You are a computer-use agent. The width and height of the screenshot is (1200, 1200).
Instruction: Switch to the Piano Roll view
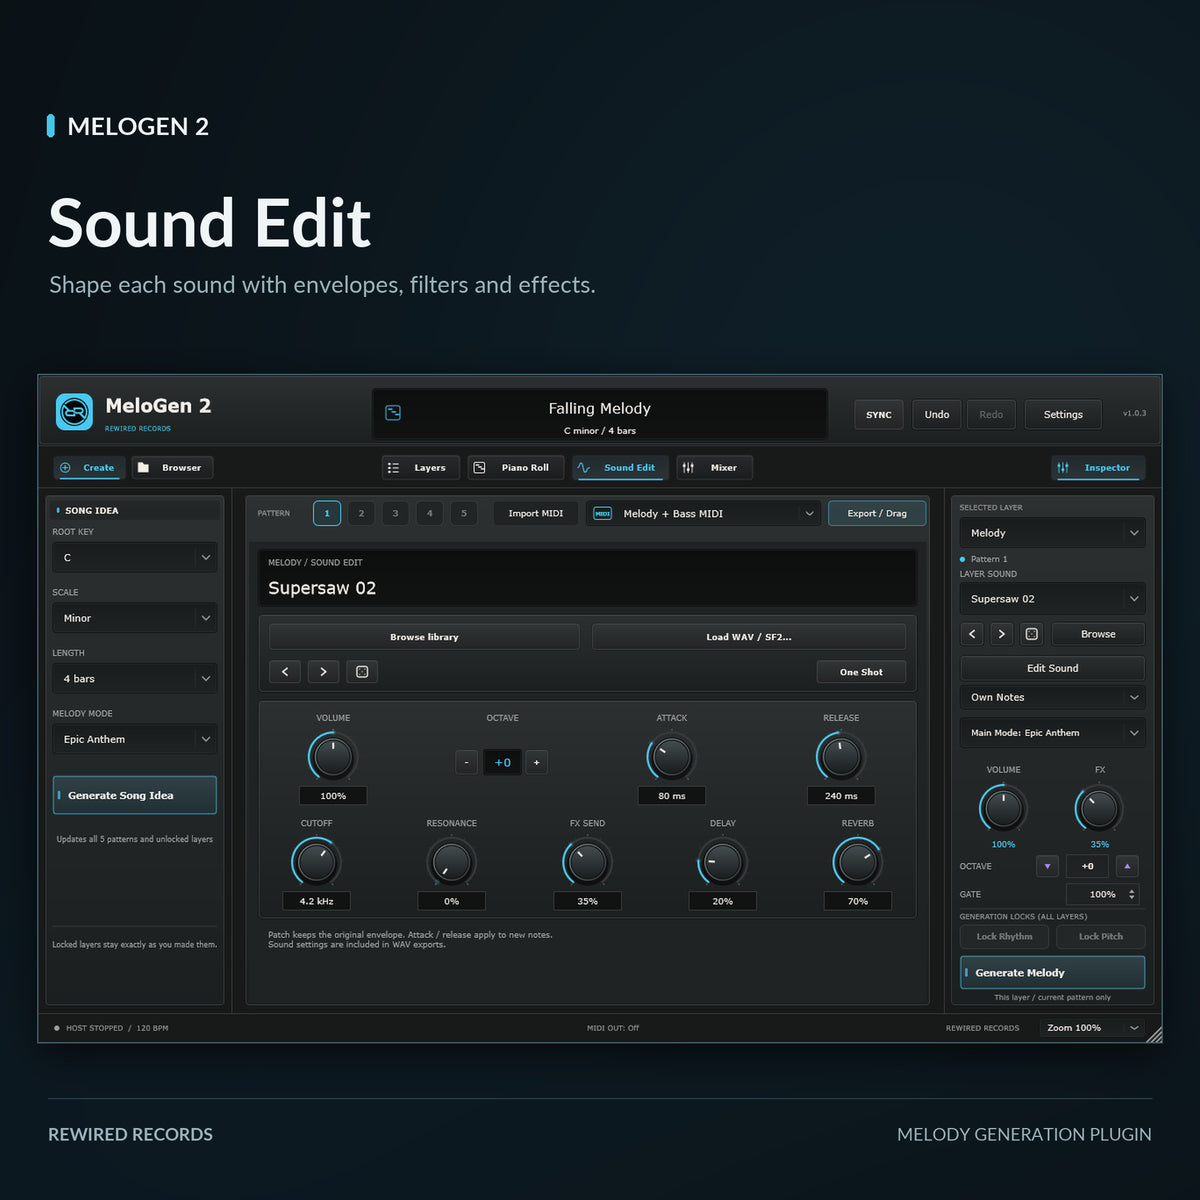click(x=515, y=467)
